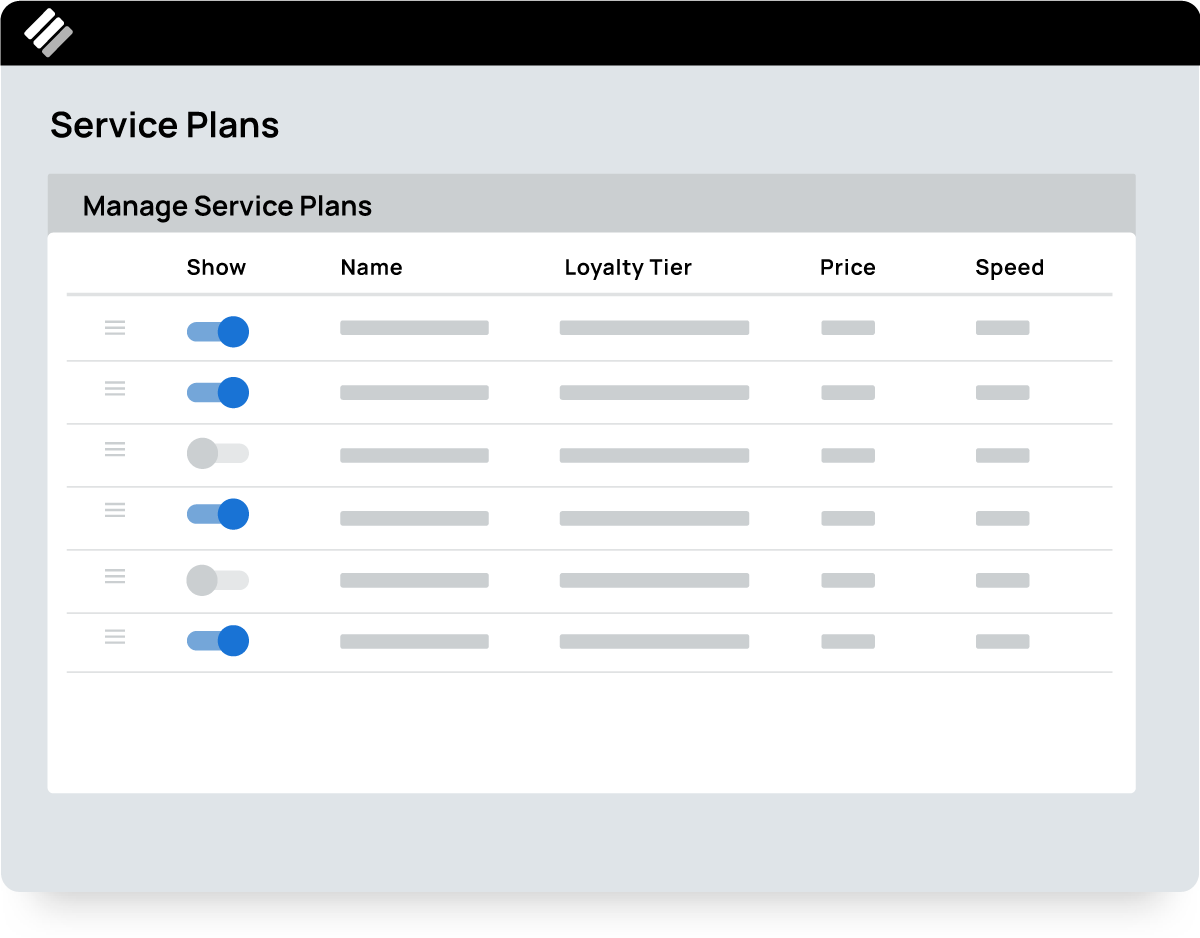Click the drag handle on the second row
Viewport: 1200px width, 938px height.
click(115, 389)
